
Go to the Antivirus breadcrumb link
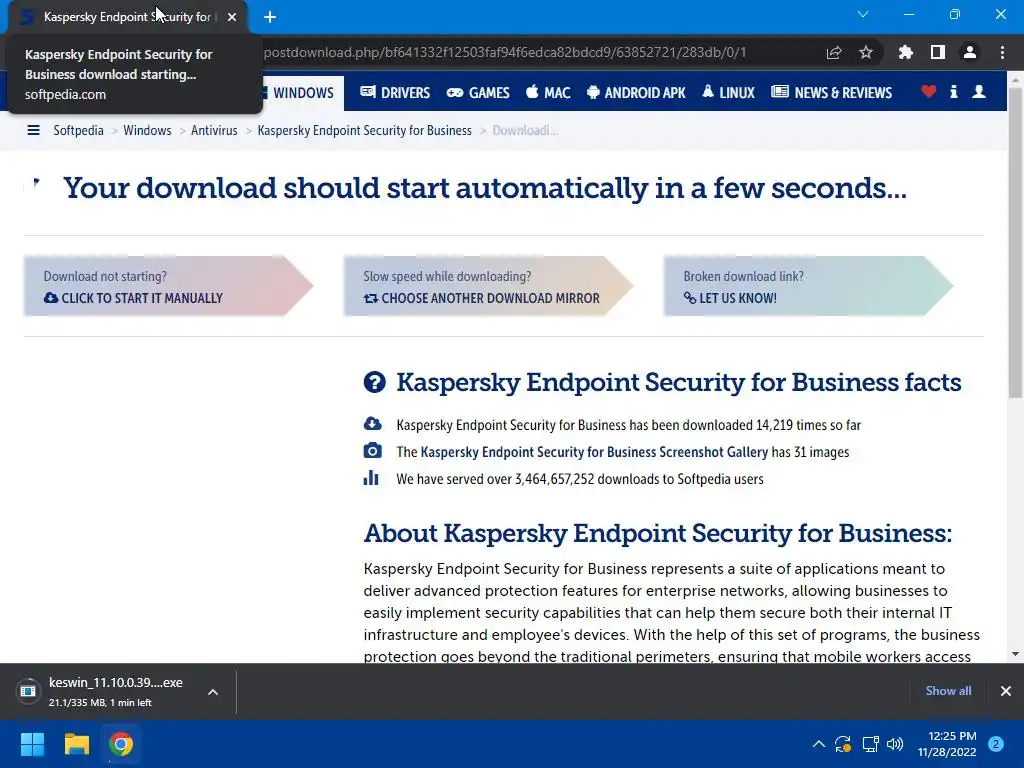214,131
